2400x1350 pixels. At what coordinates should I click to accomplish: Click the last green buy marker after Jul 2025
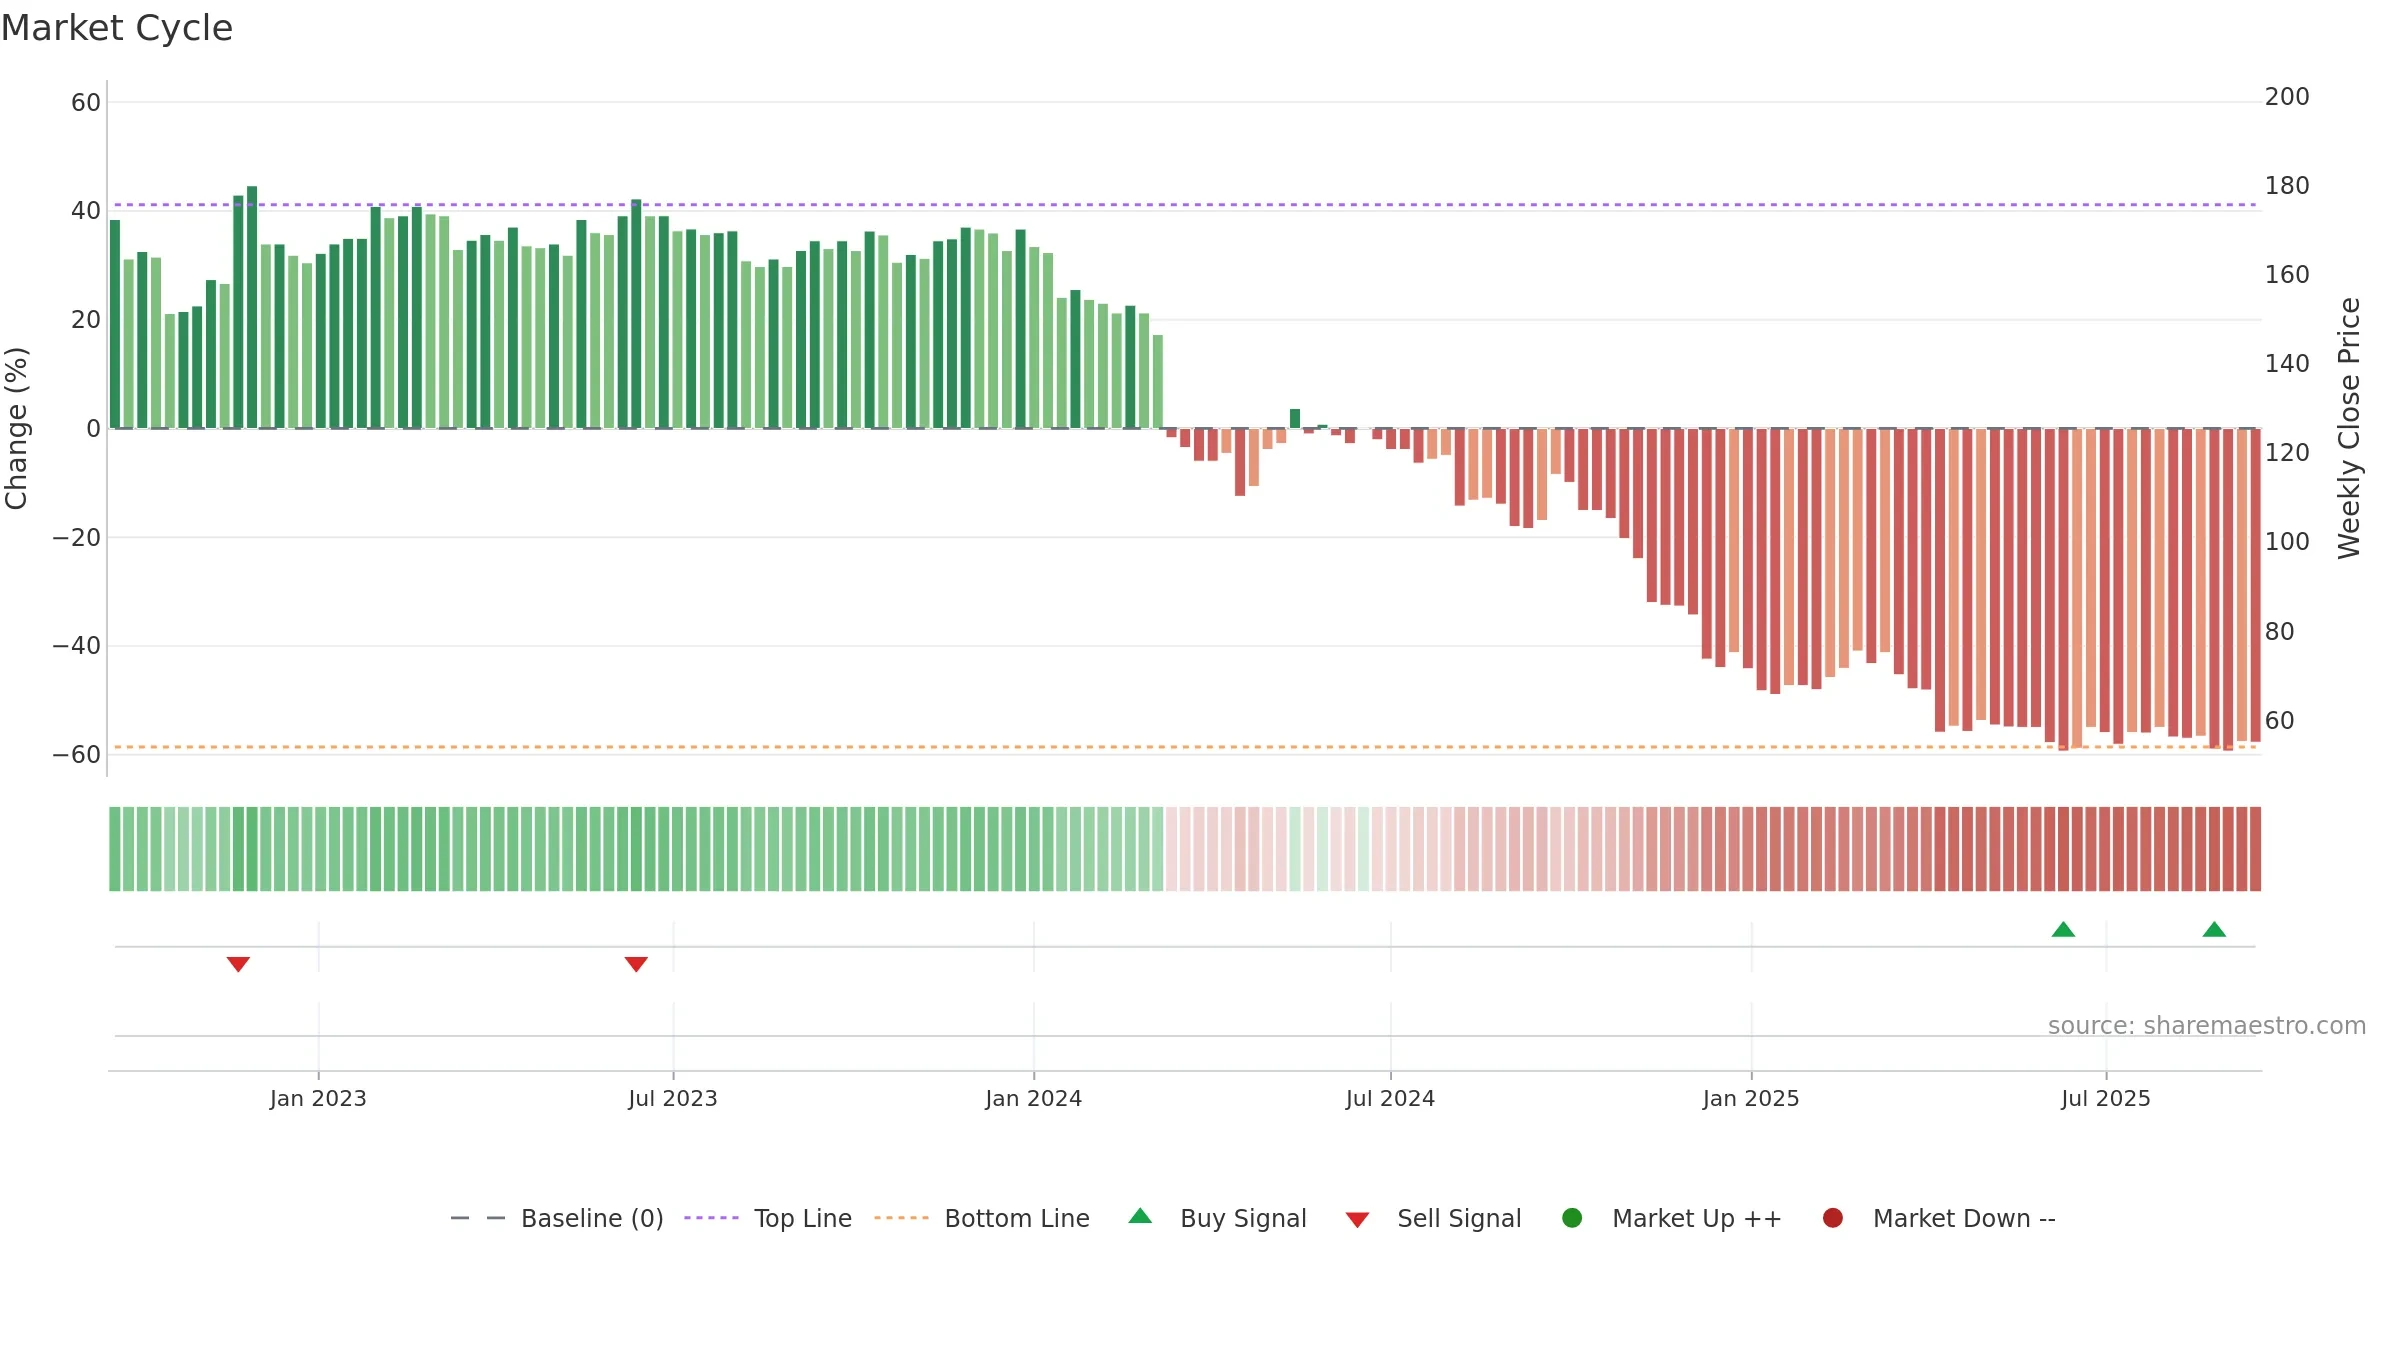click(2214, 929)
